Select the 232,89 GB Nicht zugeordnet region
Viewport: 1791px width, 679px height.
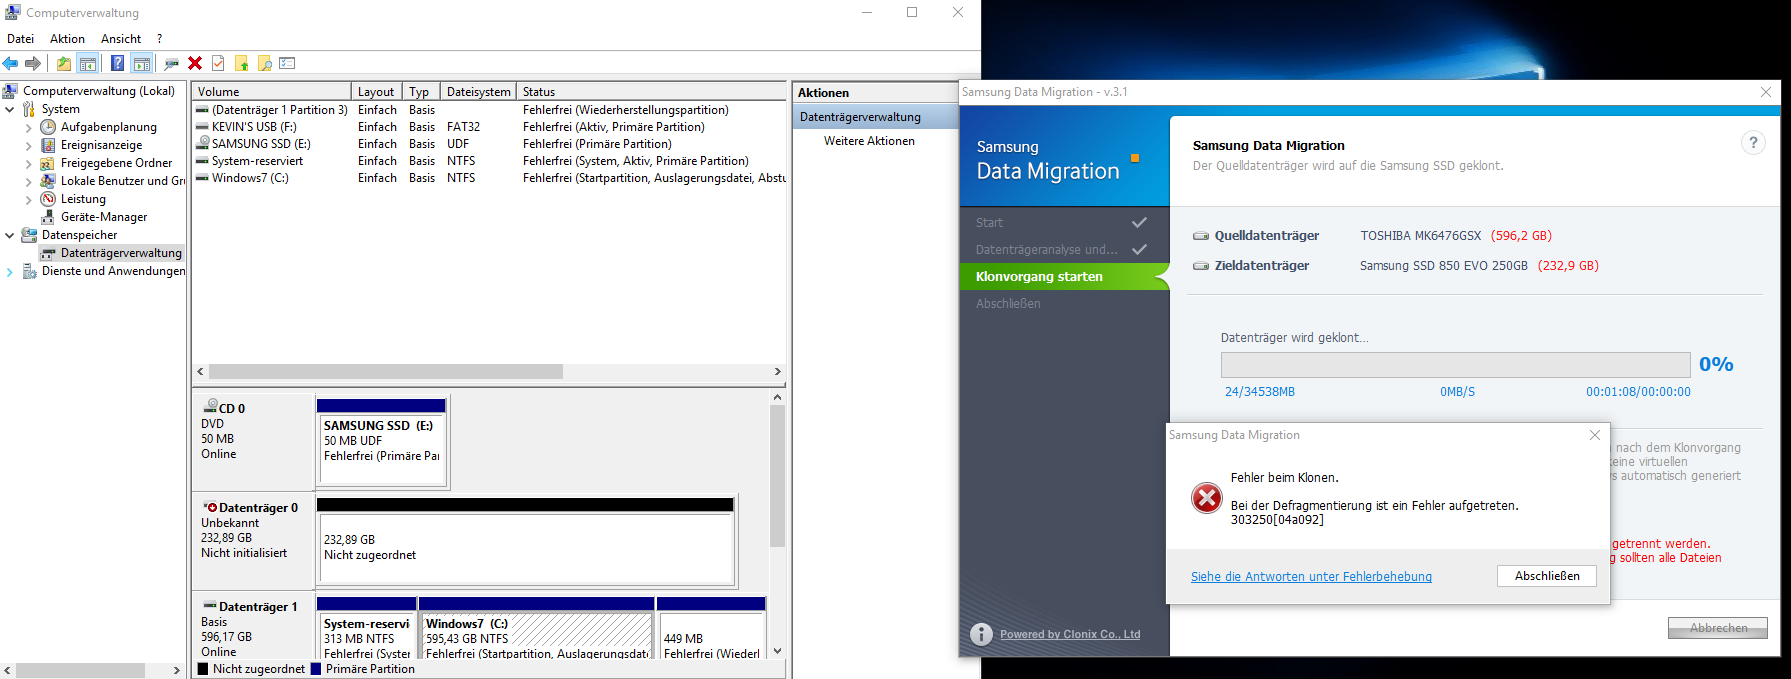point(526,540)
